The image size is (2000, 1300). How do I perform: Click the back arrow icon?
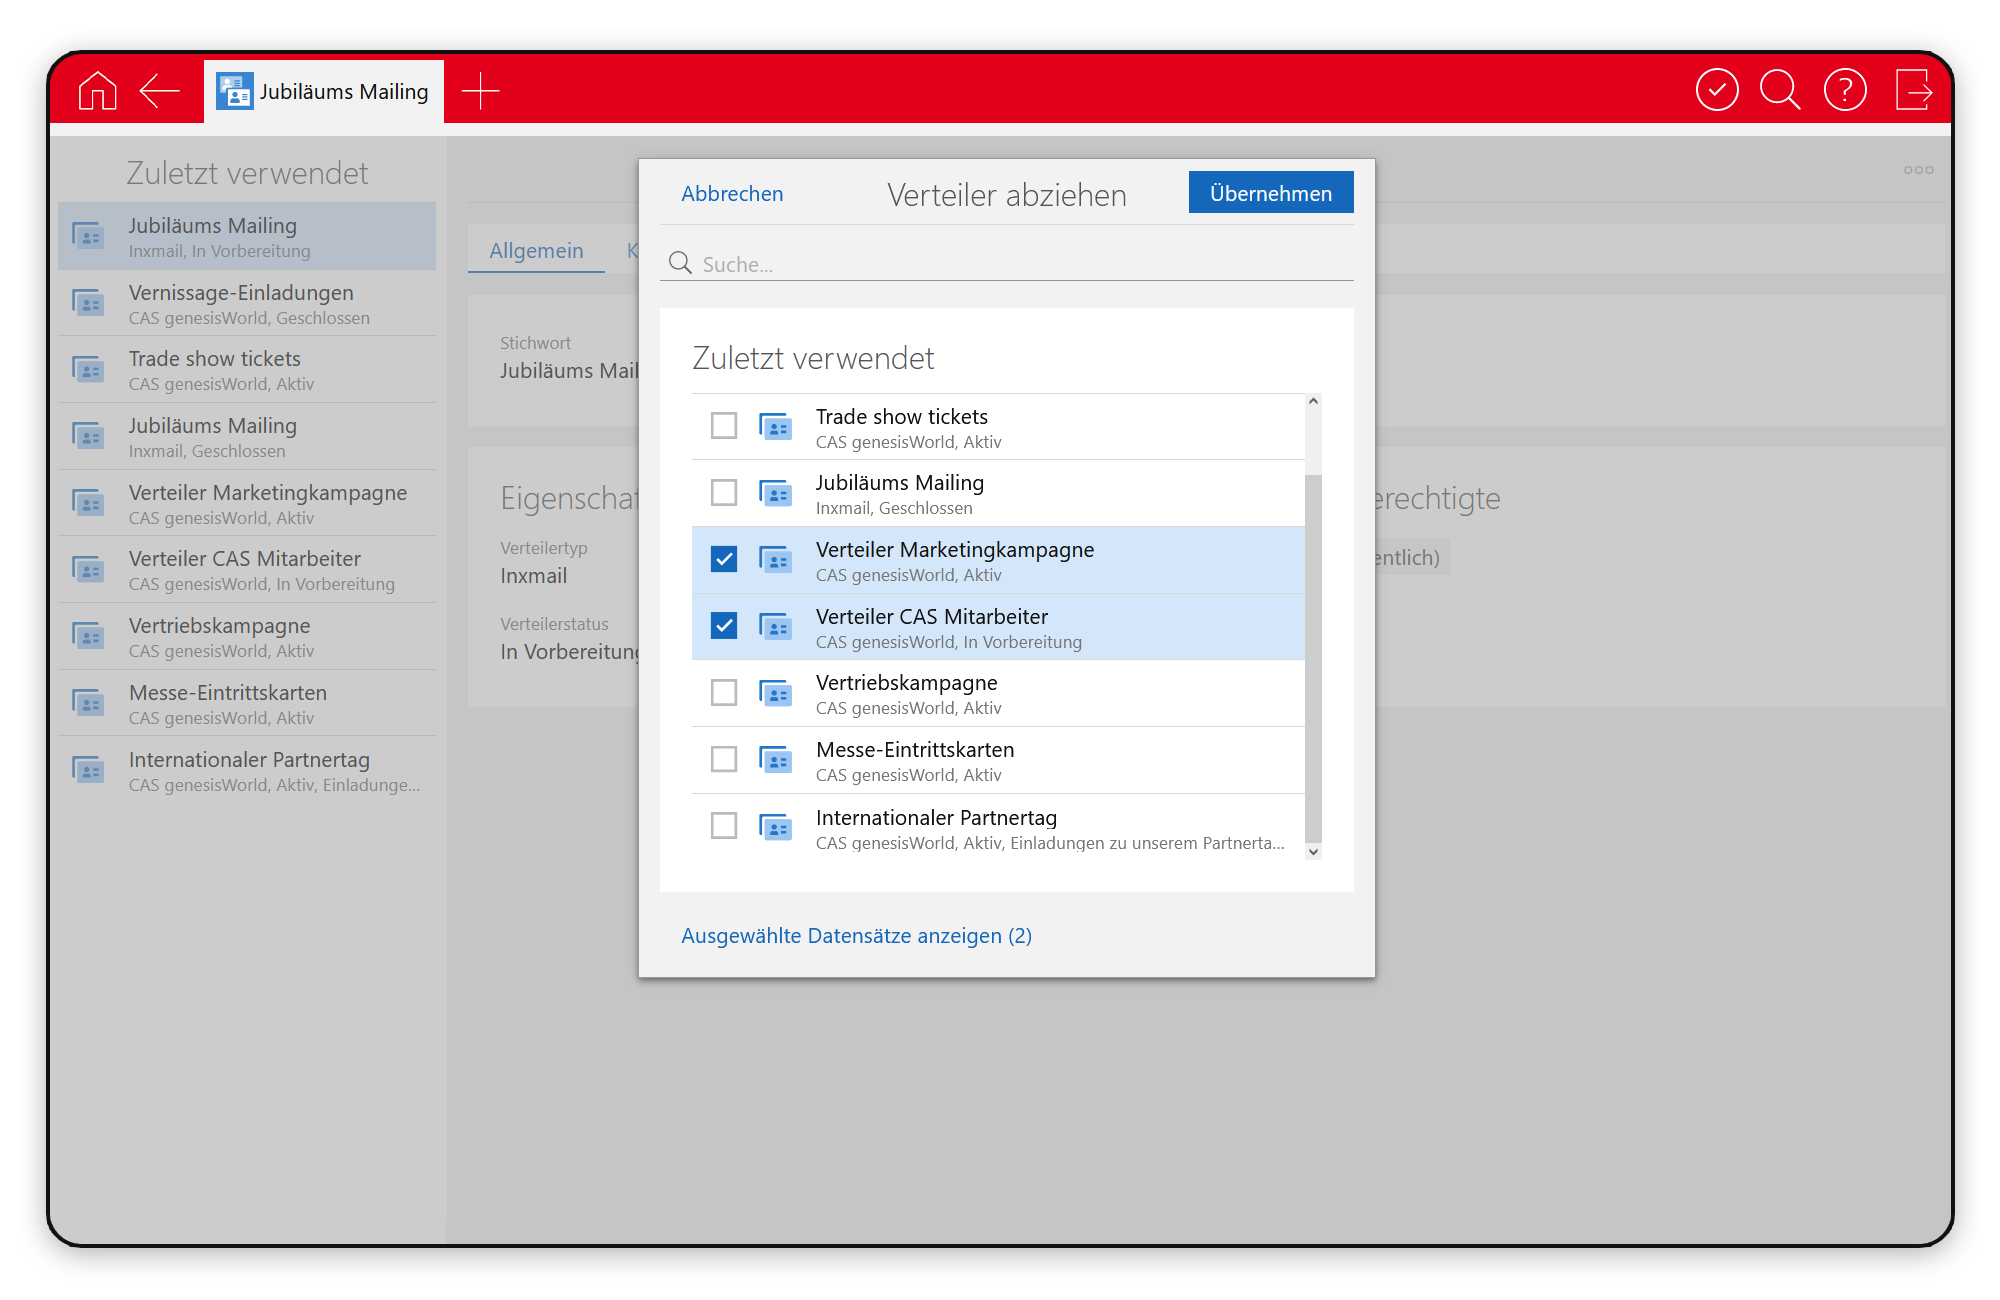[x=160, y=91]
